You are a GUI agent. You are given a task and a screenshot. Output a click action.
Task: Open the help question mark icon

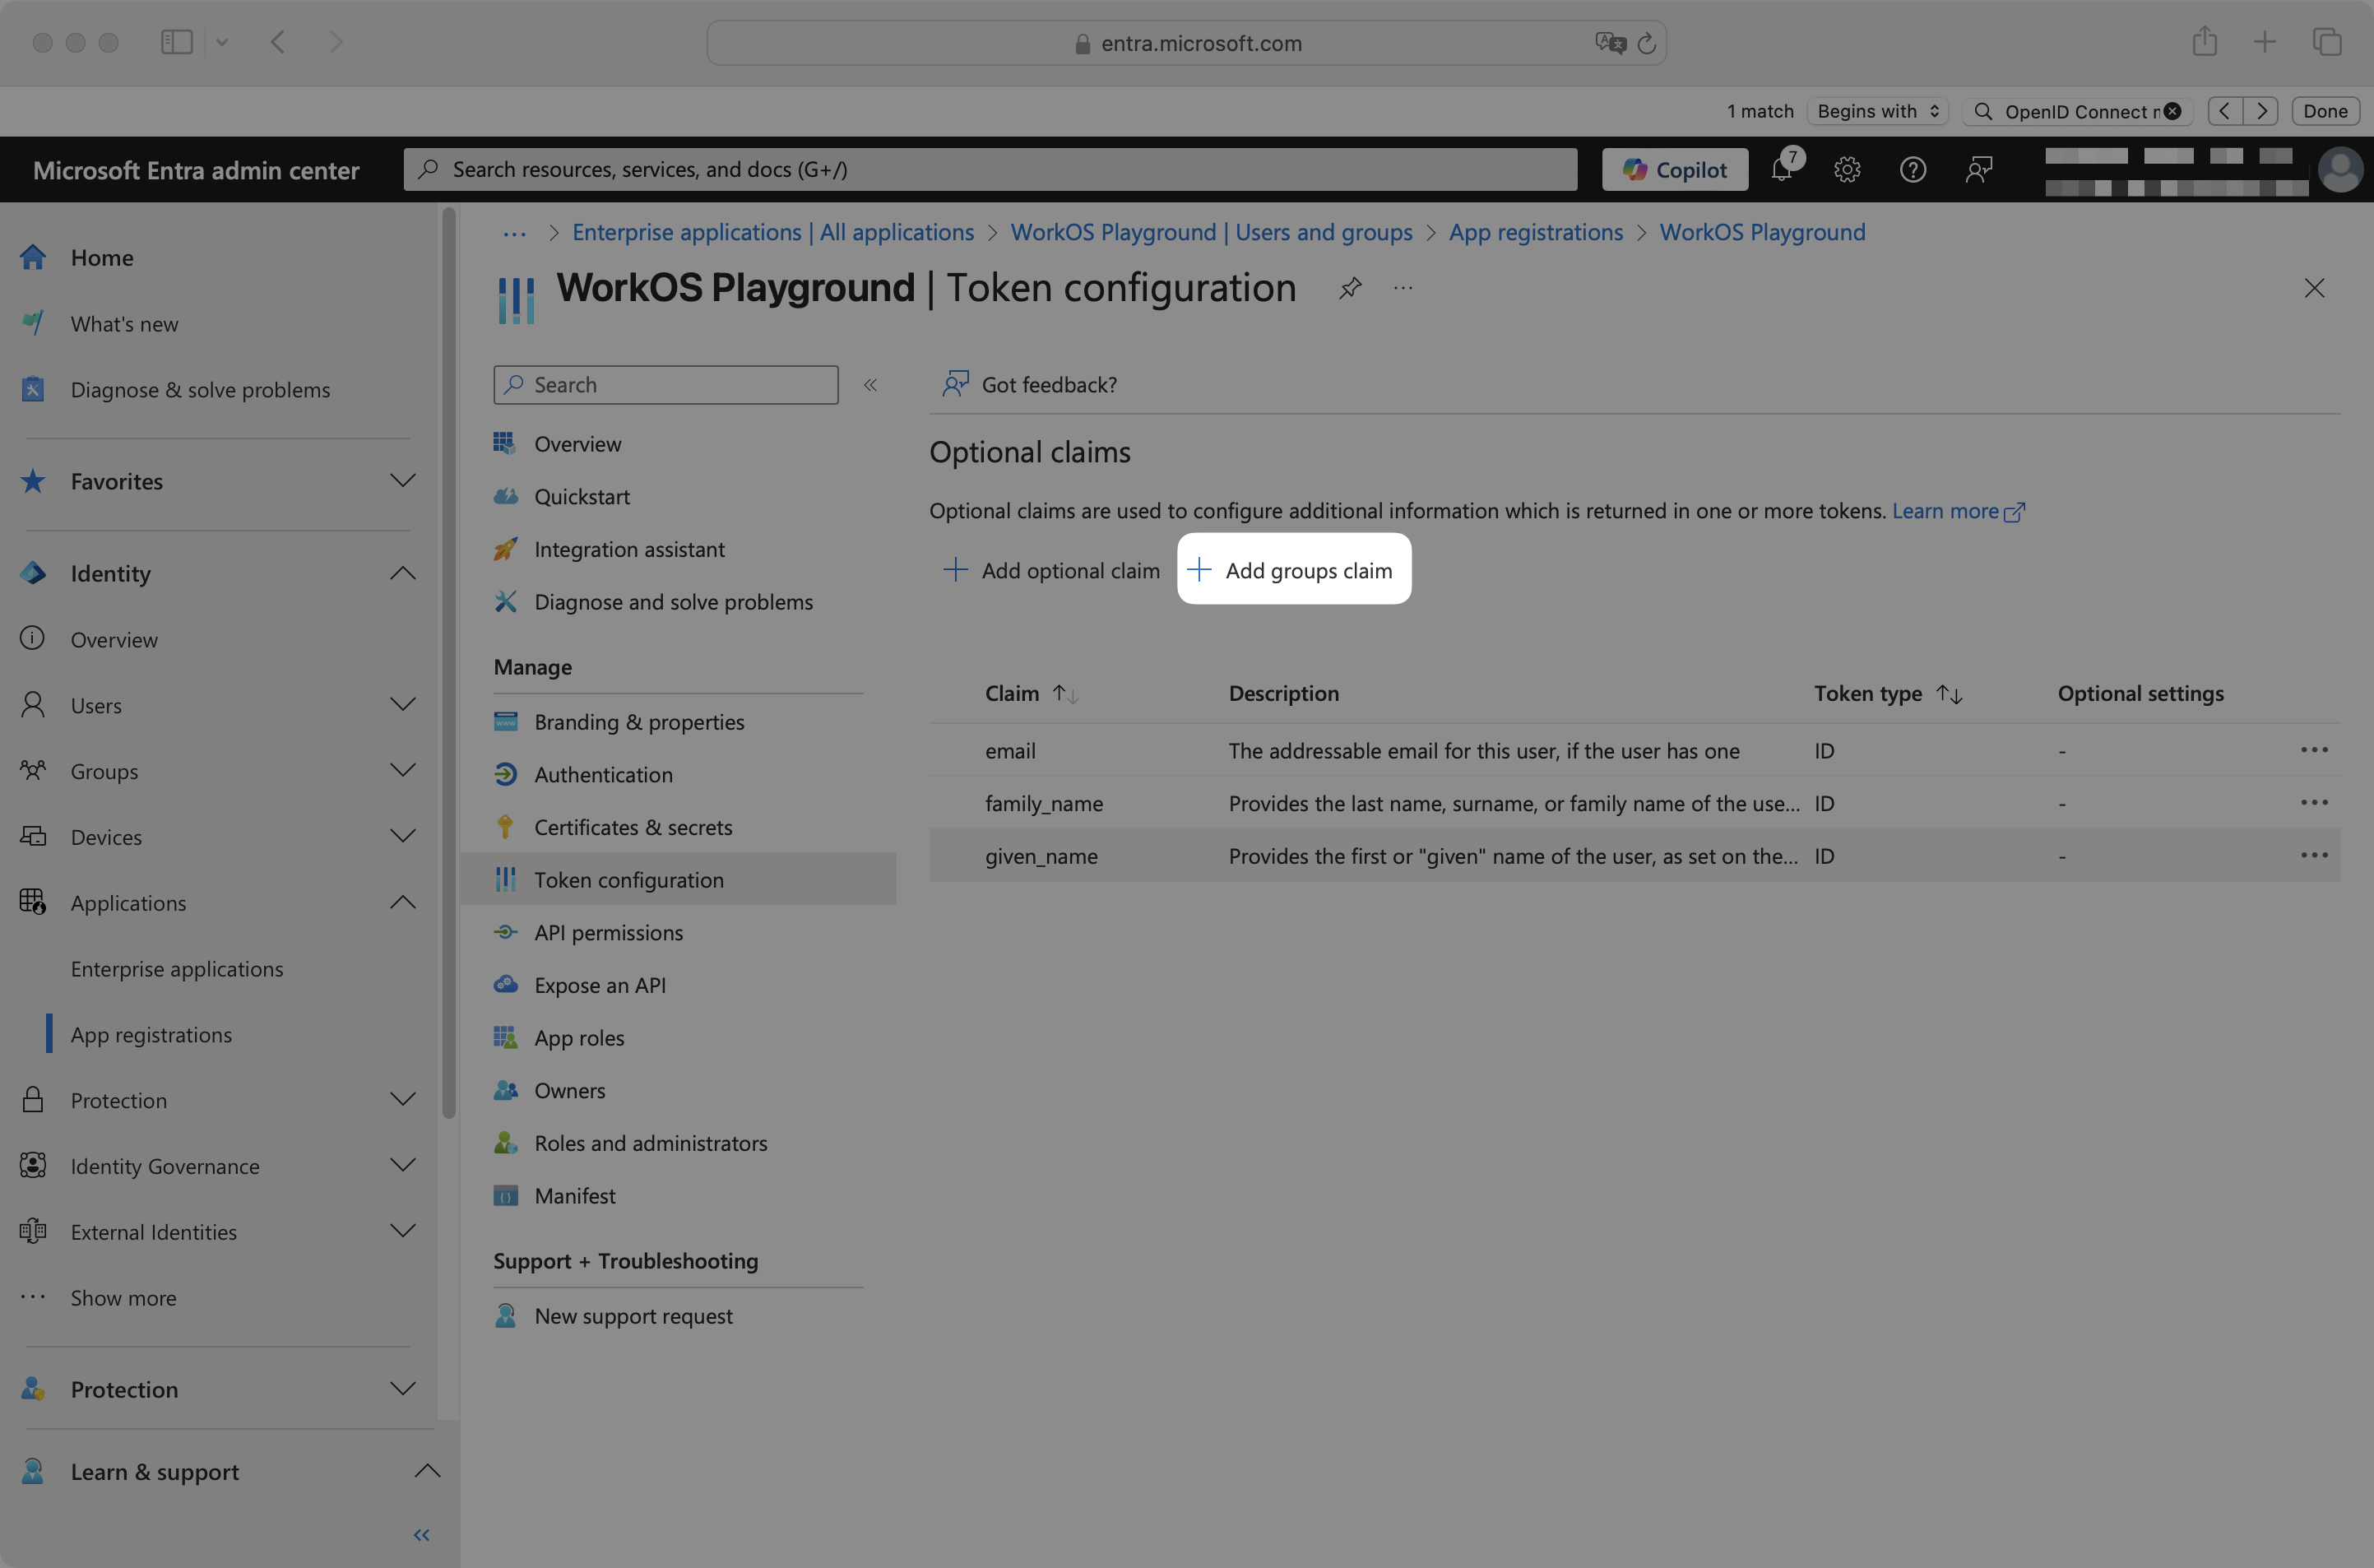1913,169
